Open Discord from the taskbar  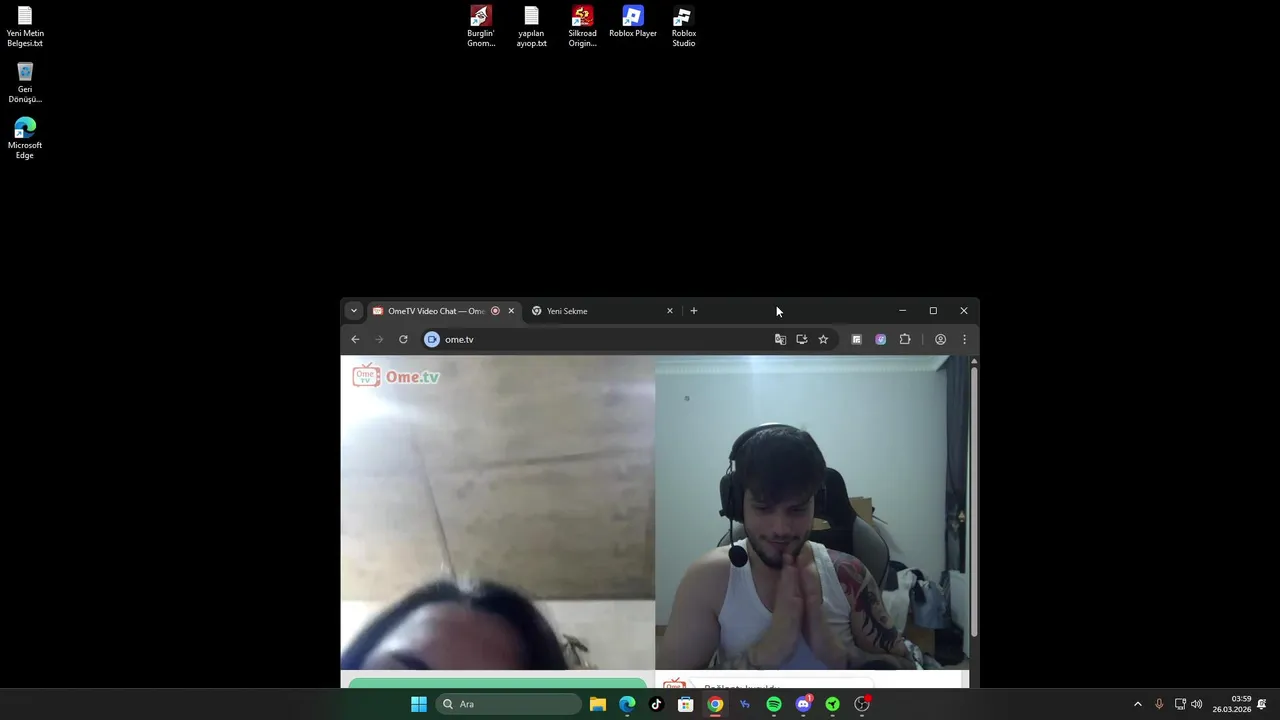pyautogui.click(x=803, y=704)
